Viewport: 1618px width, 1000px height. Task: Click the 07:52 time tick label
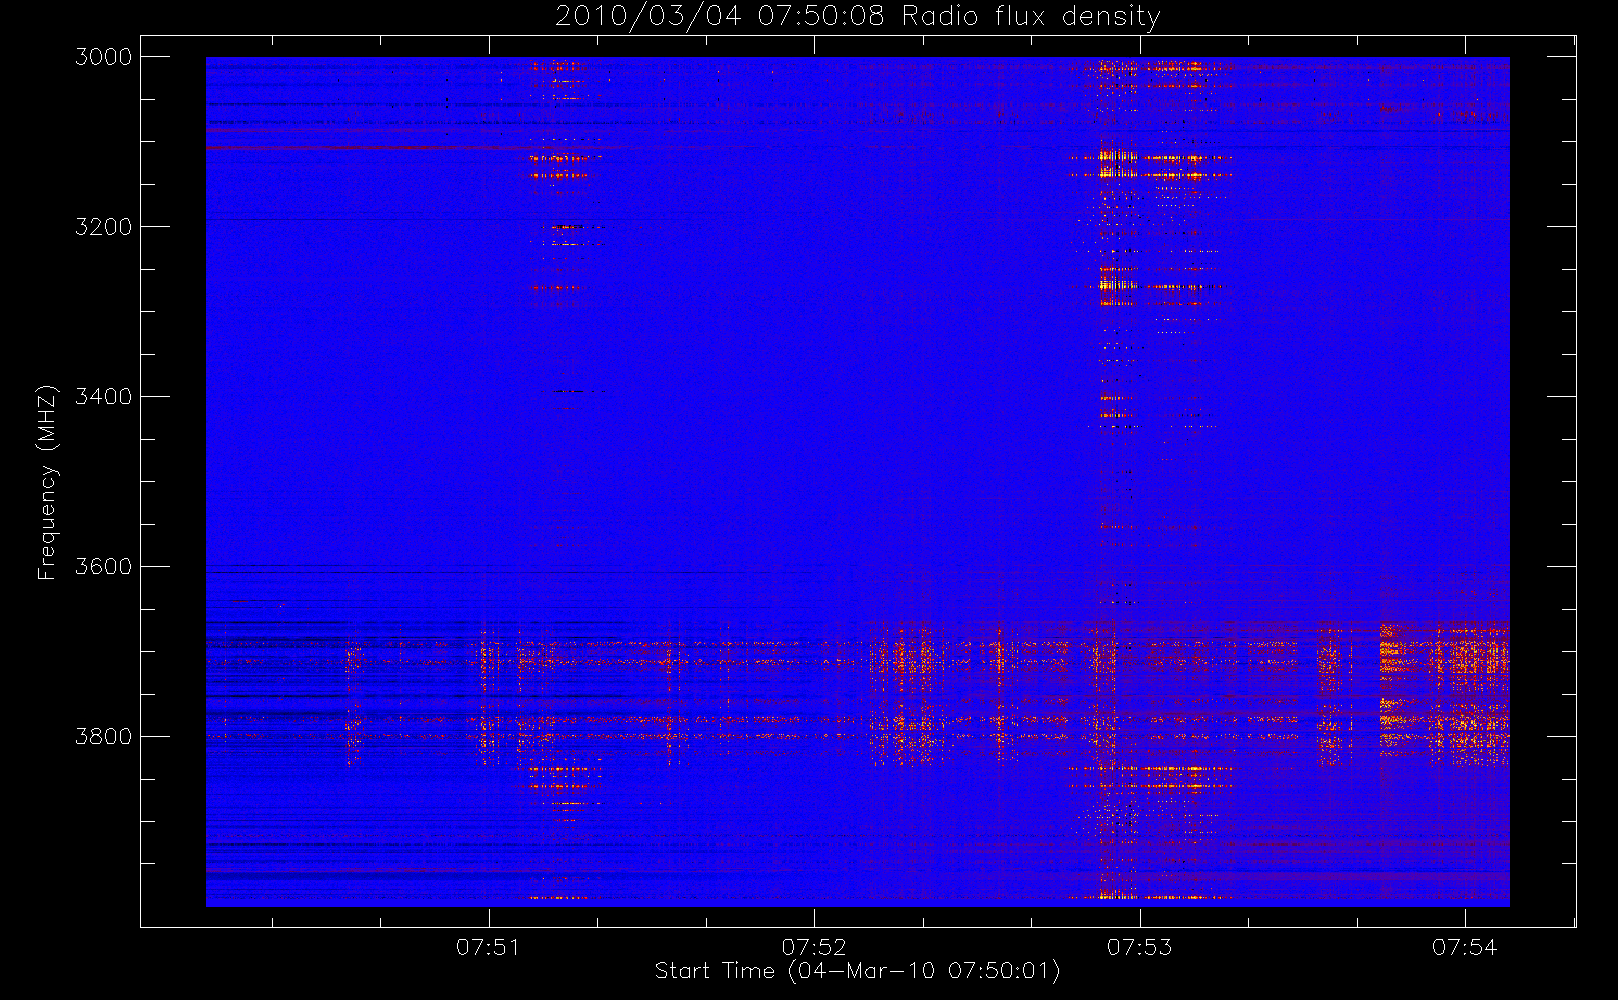coord(814,947)
